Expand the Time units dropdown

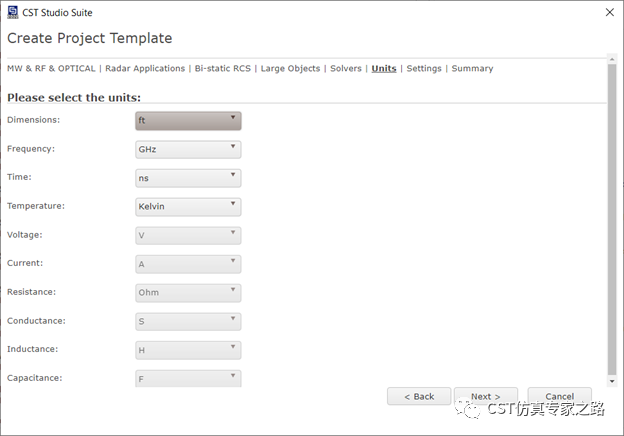(x=188, y=178)
